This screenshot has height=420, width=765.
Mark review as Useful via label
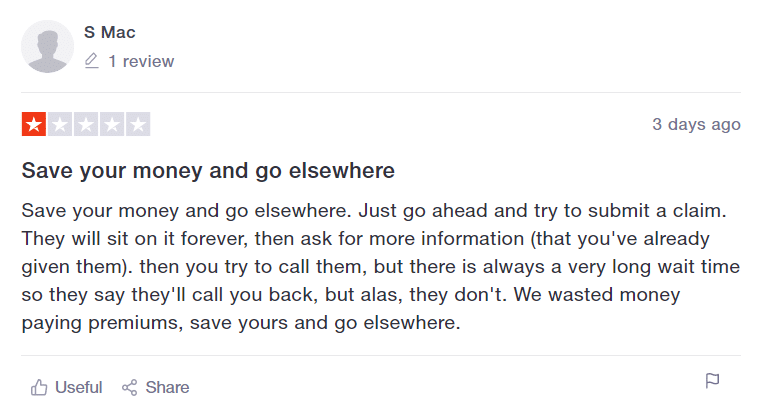[79, 387]
